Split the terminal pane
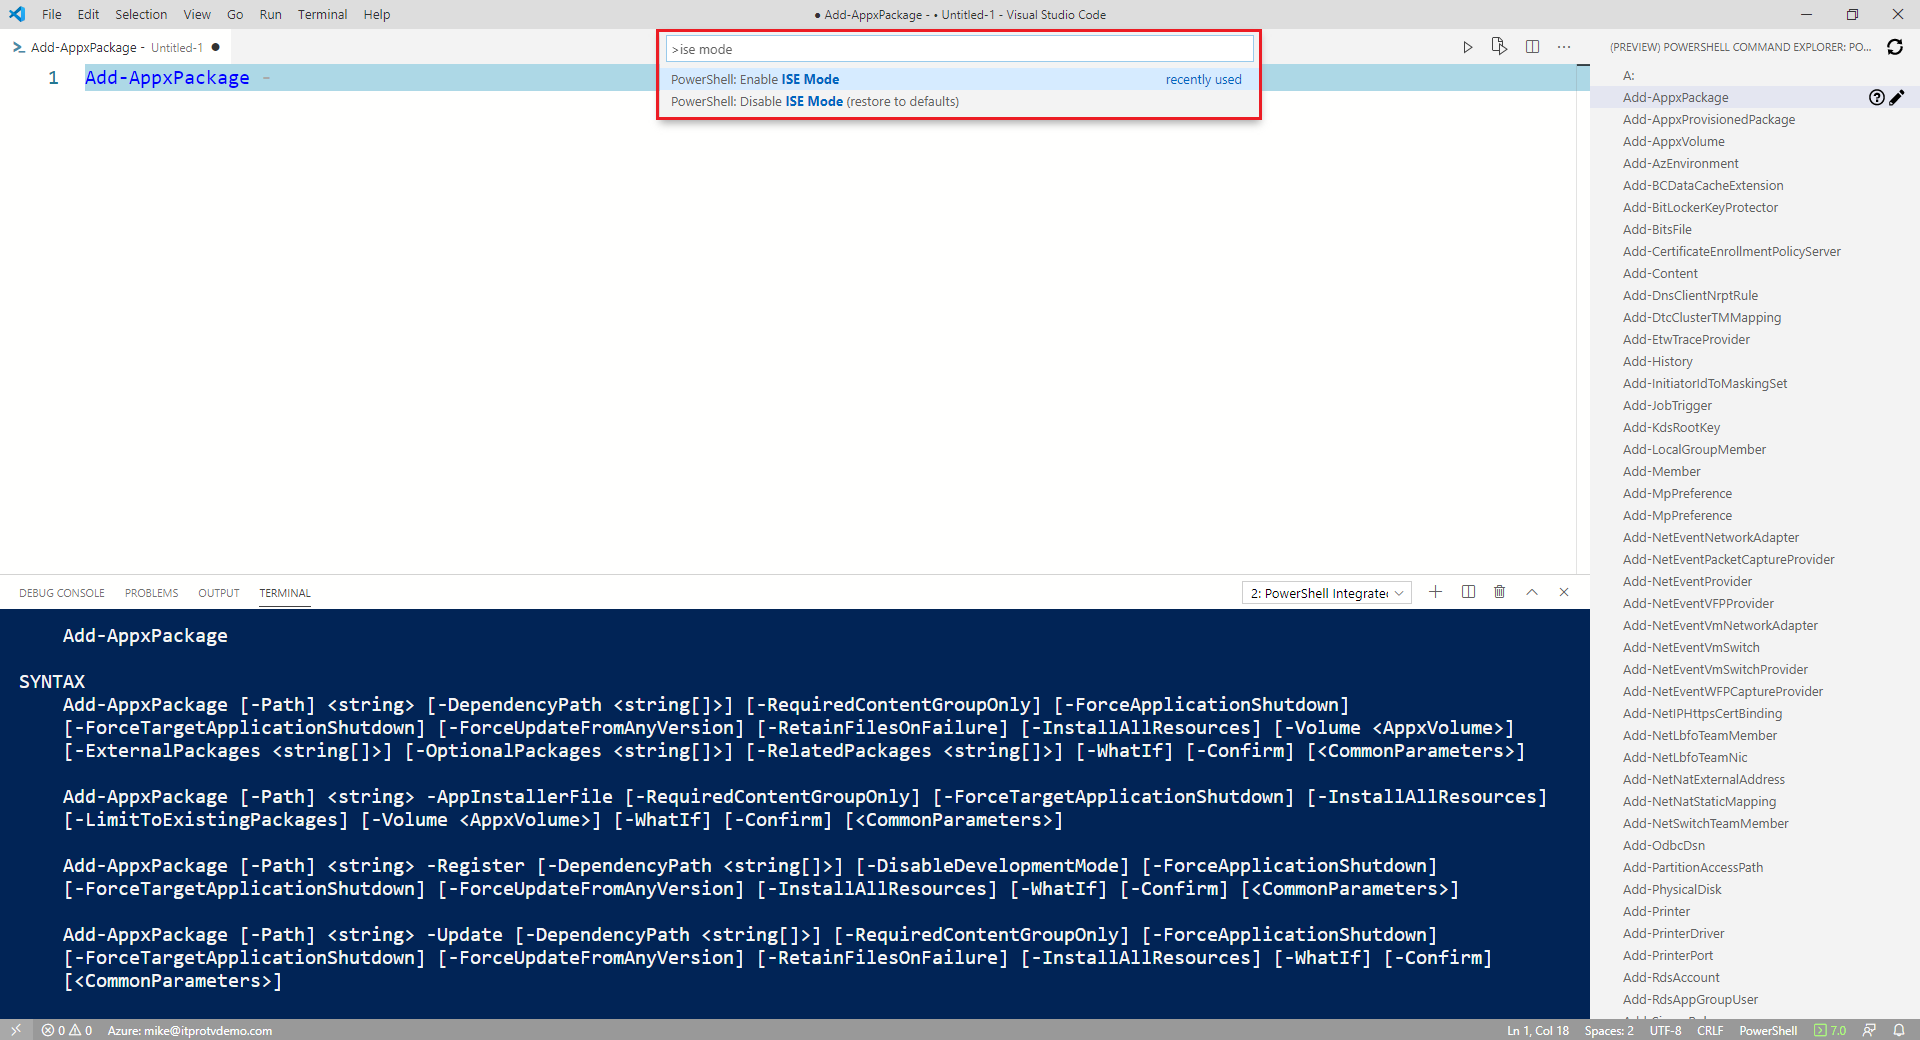The width and height of the screenshot is (1920, 1040). (x=1468, y=592)
